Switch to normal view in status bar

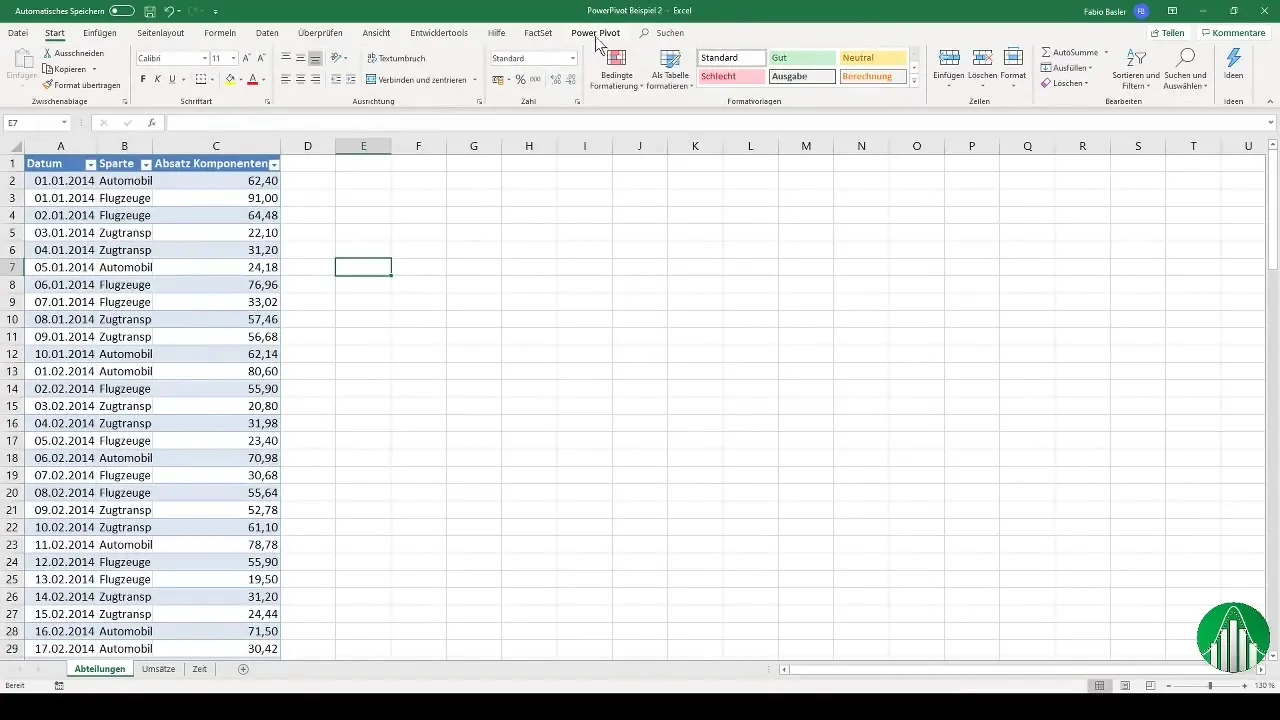coord(1099,686)
